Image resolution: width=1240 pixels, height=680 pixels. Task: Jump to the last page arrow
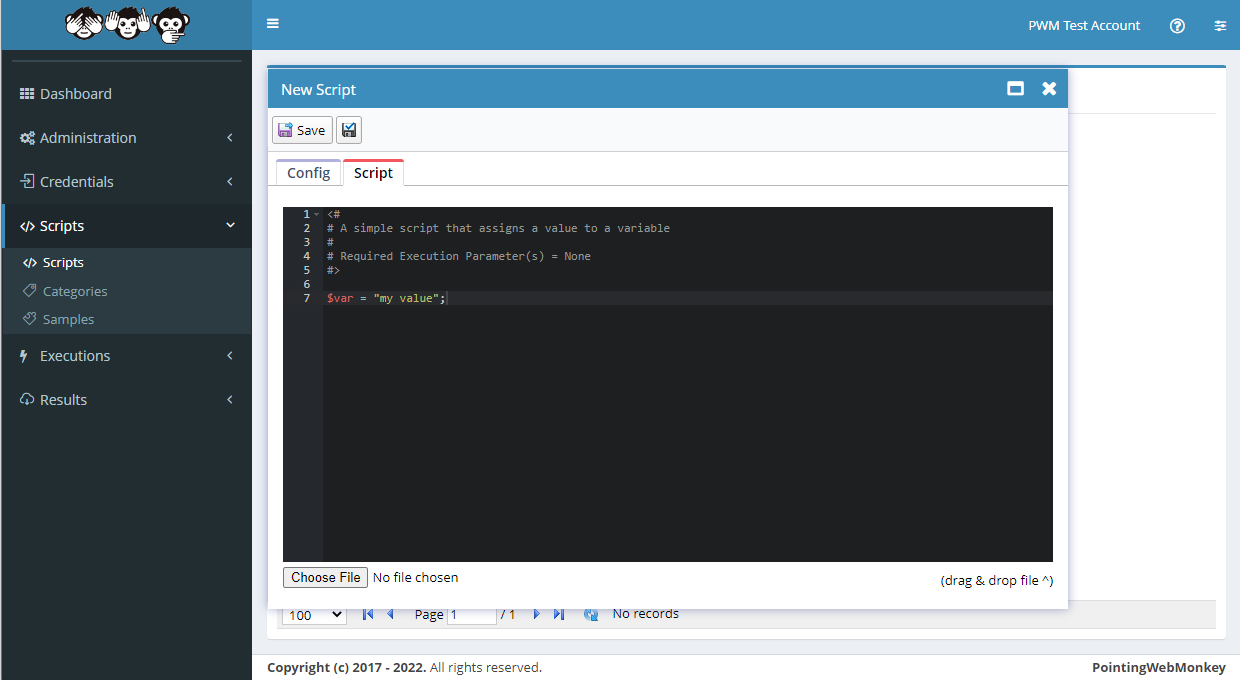pyautogui.click(x=559, y=615)
